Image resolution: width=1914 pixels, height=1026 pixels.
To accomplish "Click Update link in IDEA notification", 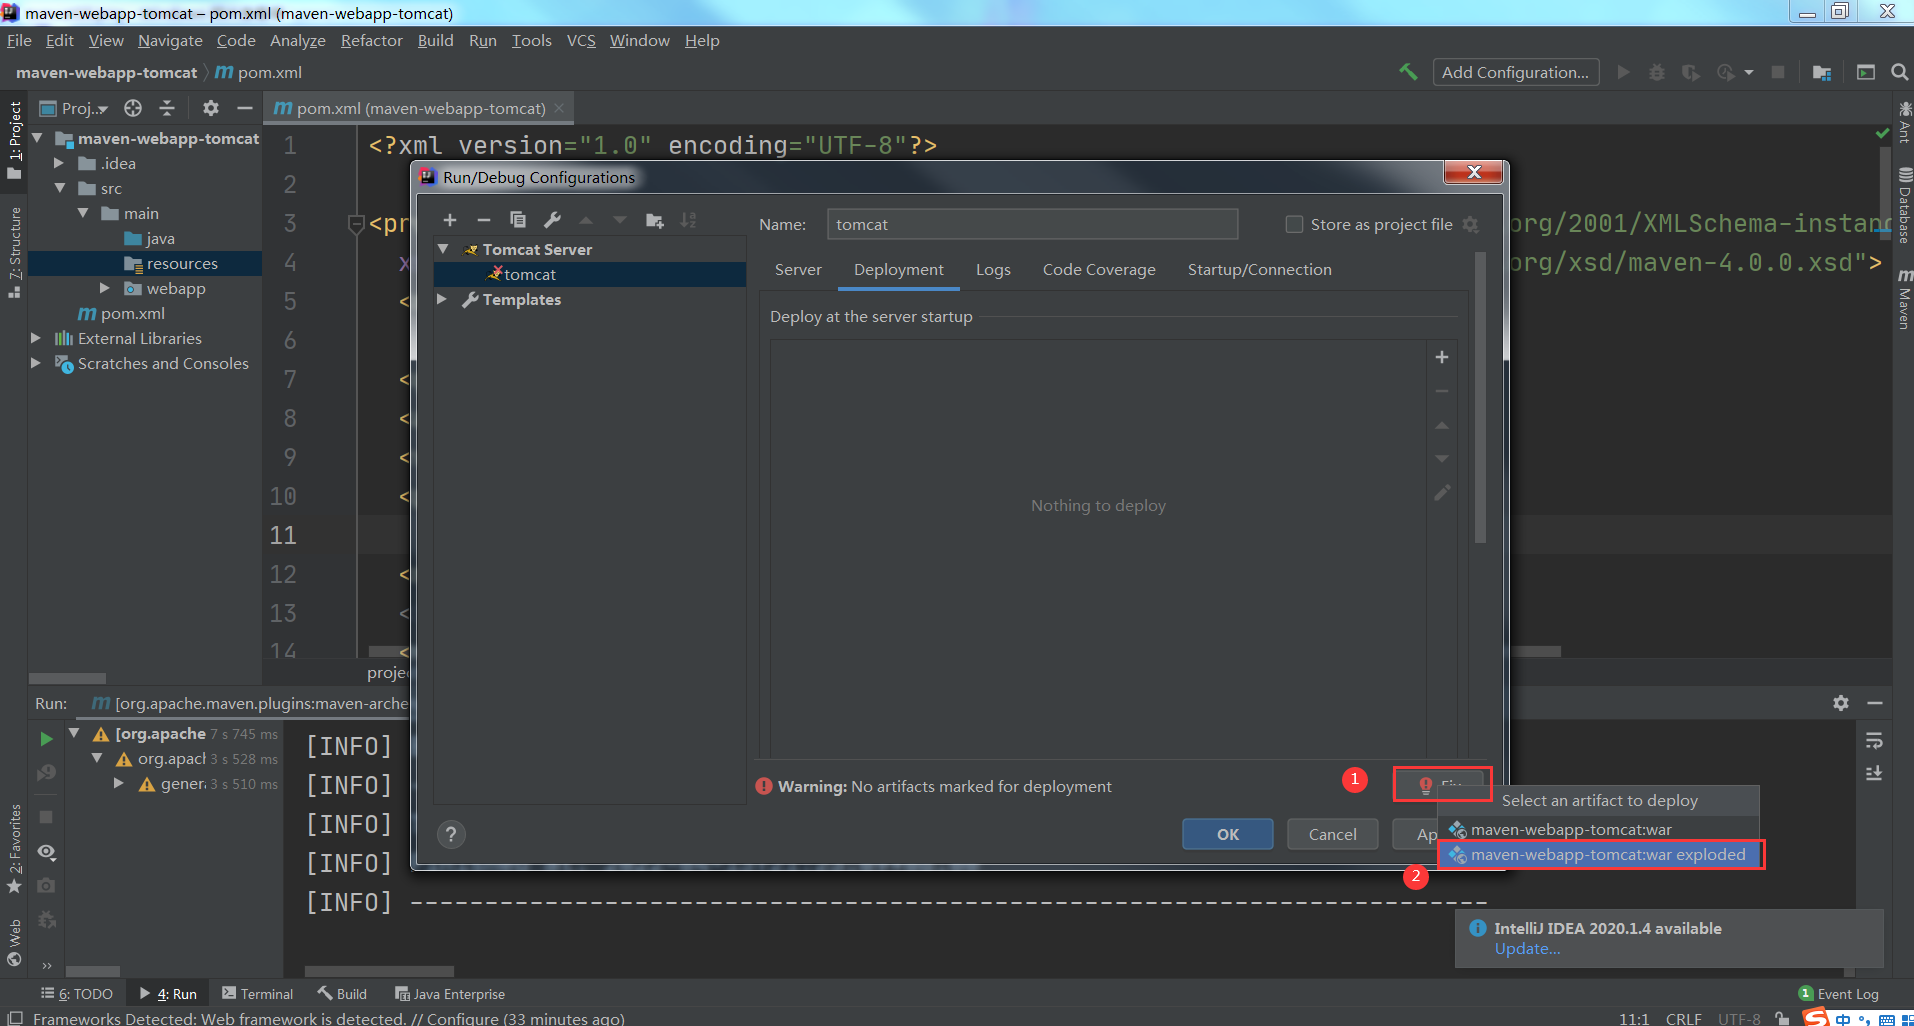I will tap(1527, 949).
